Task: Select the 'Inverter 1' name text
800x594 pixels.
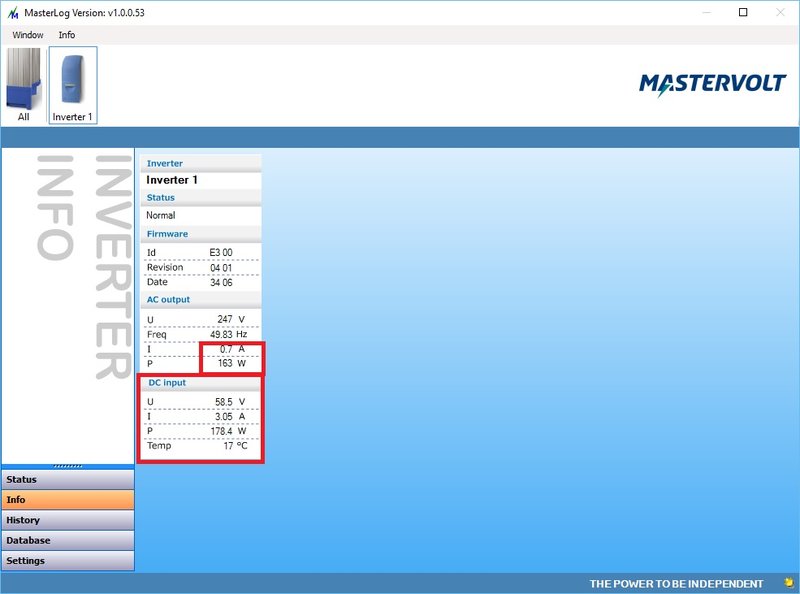Action: pos(171,180)
